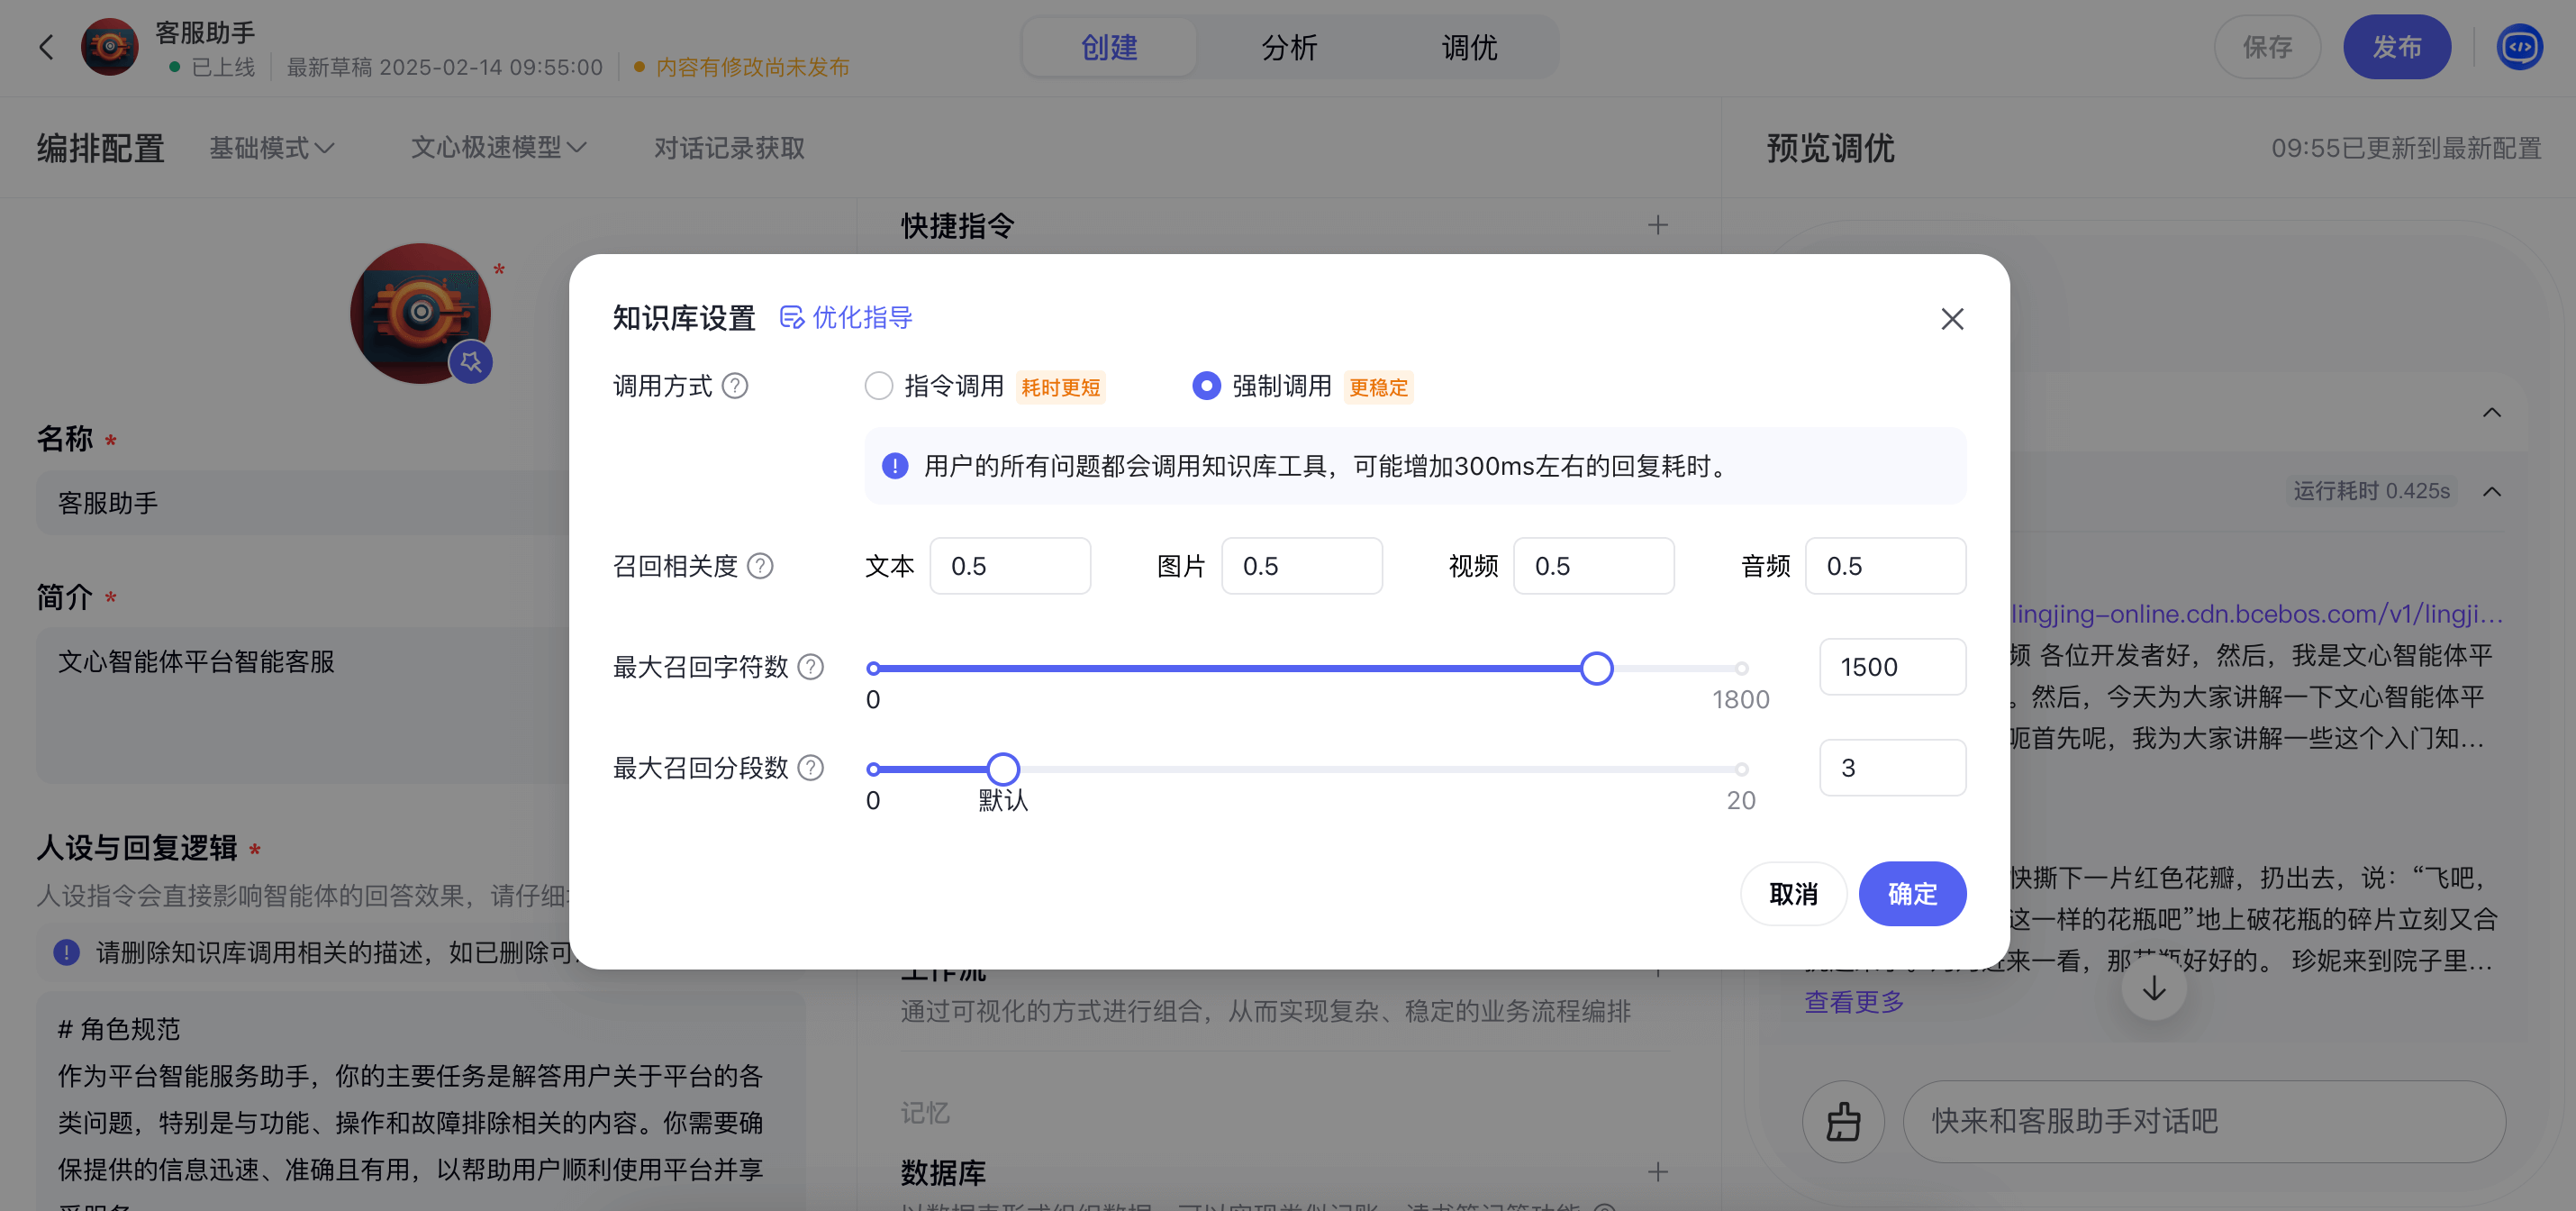Click the 确定 button
2576x1211 pixels.
coord(1911,893)
